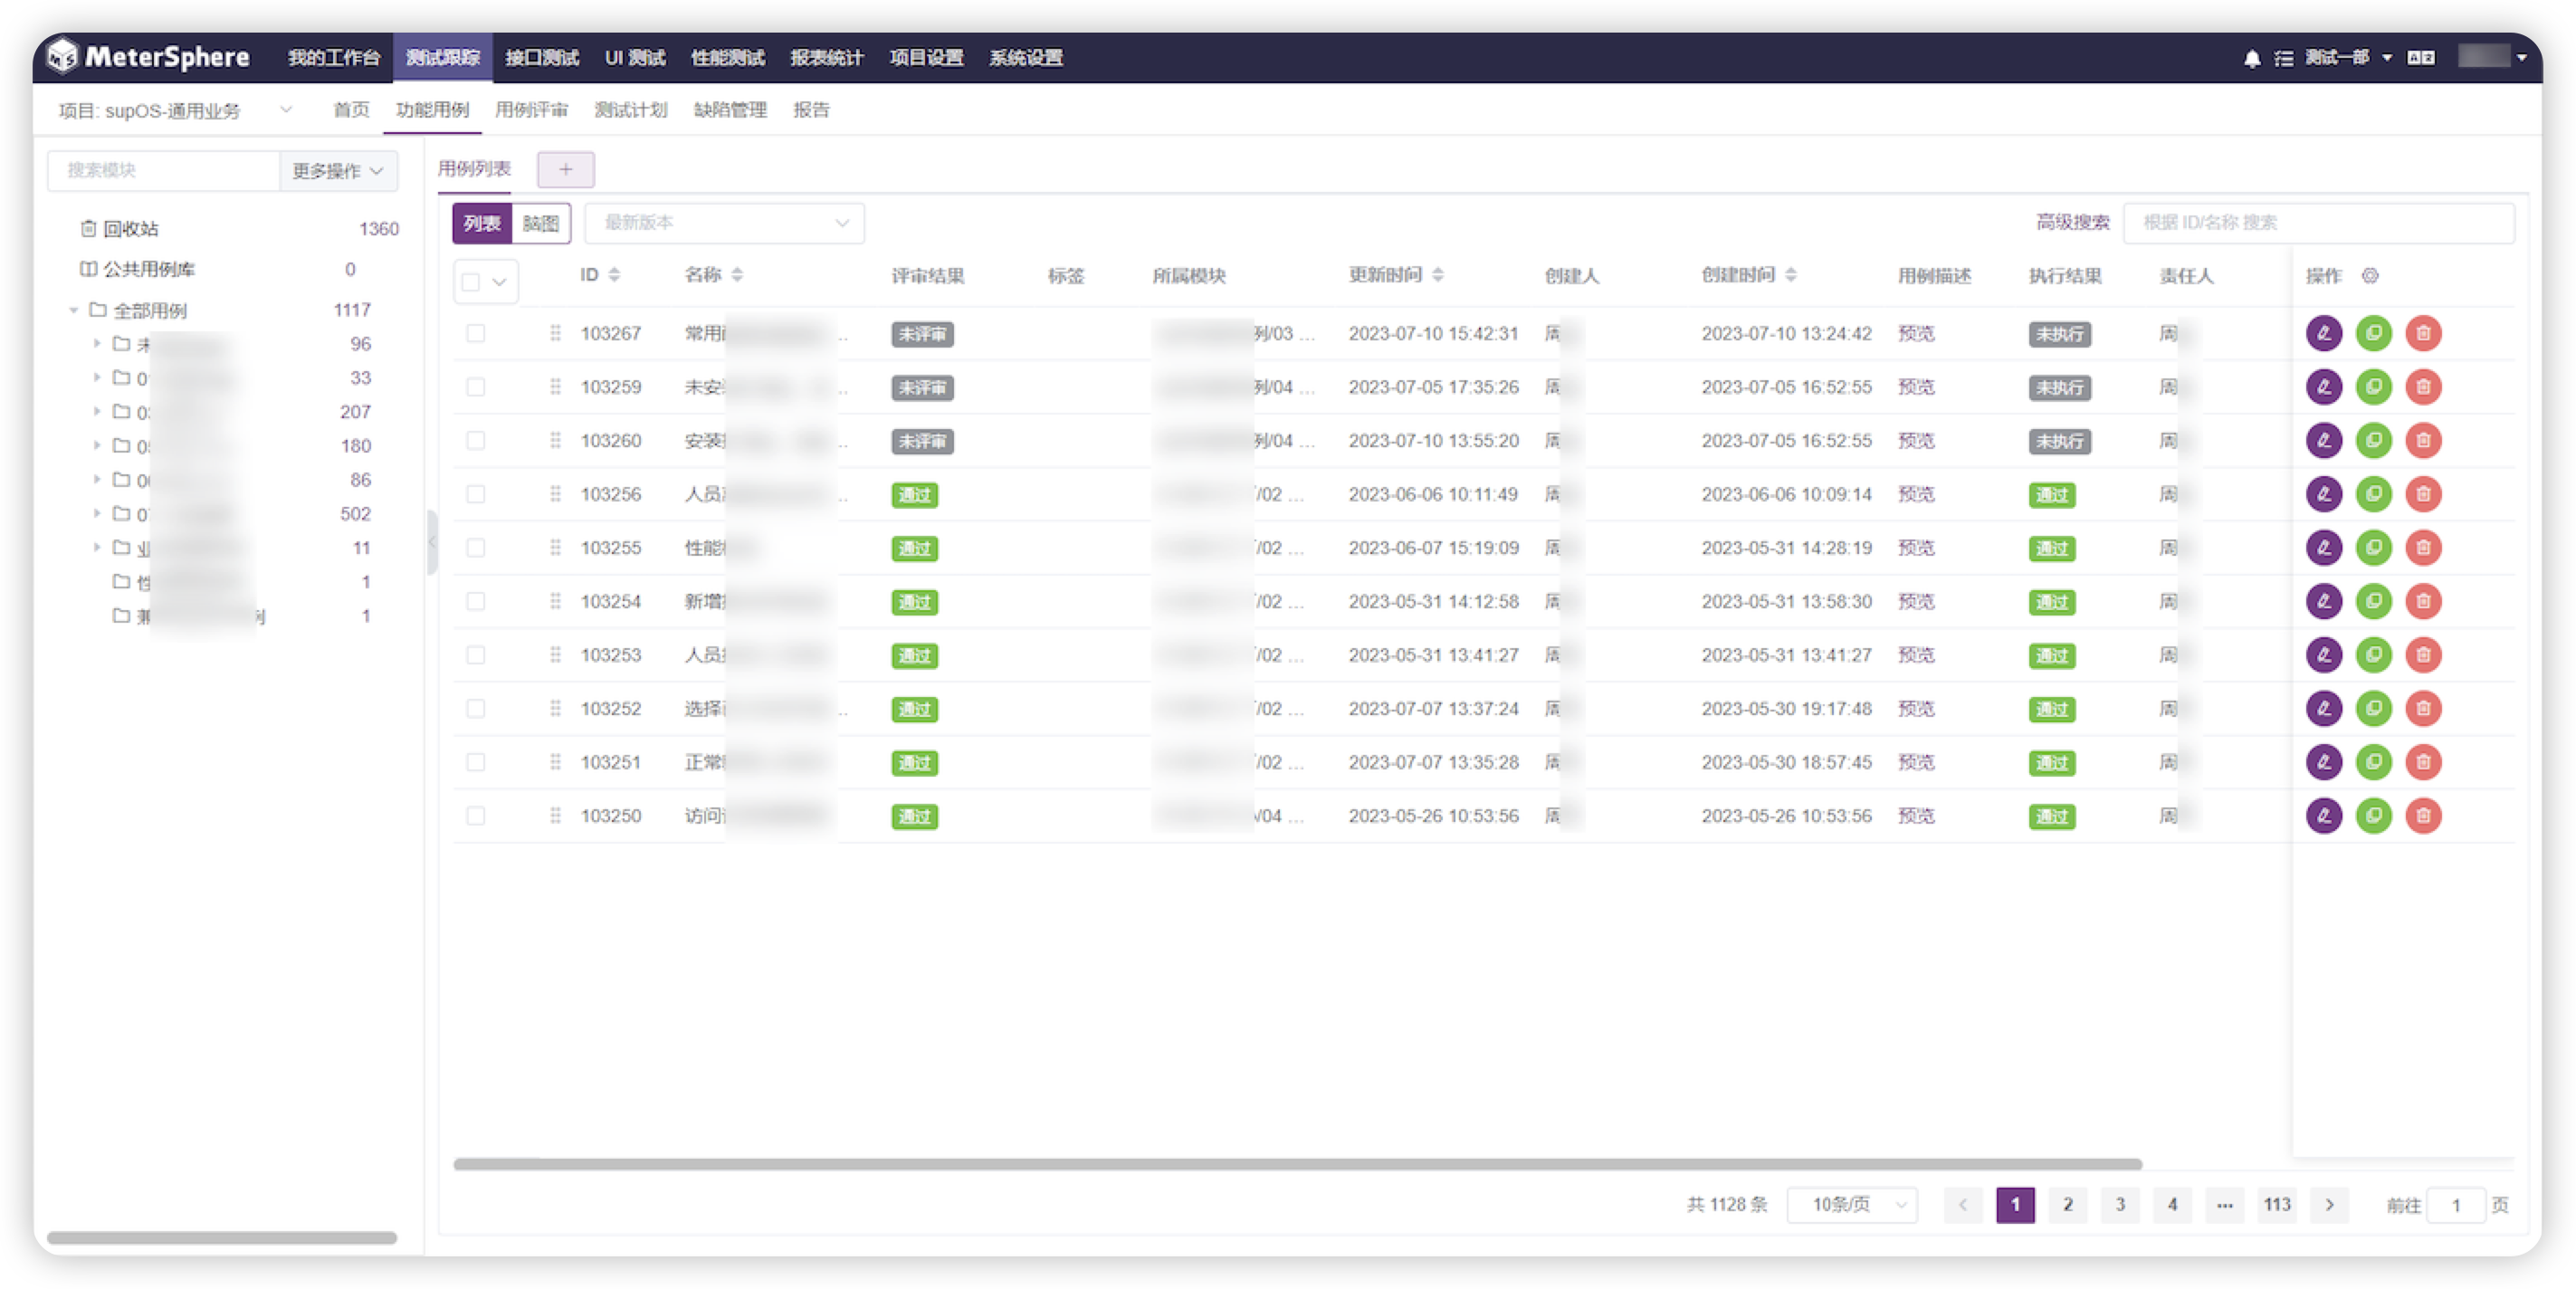The image size is (2576, 1289).
Task: Sort by ID column arrows
Action: [x=614, y=275]
